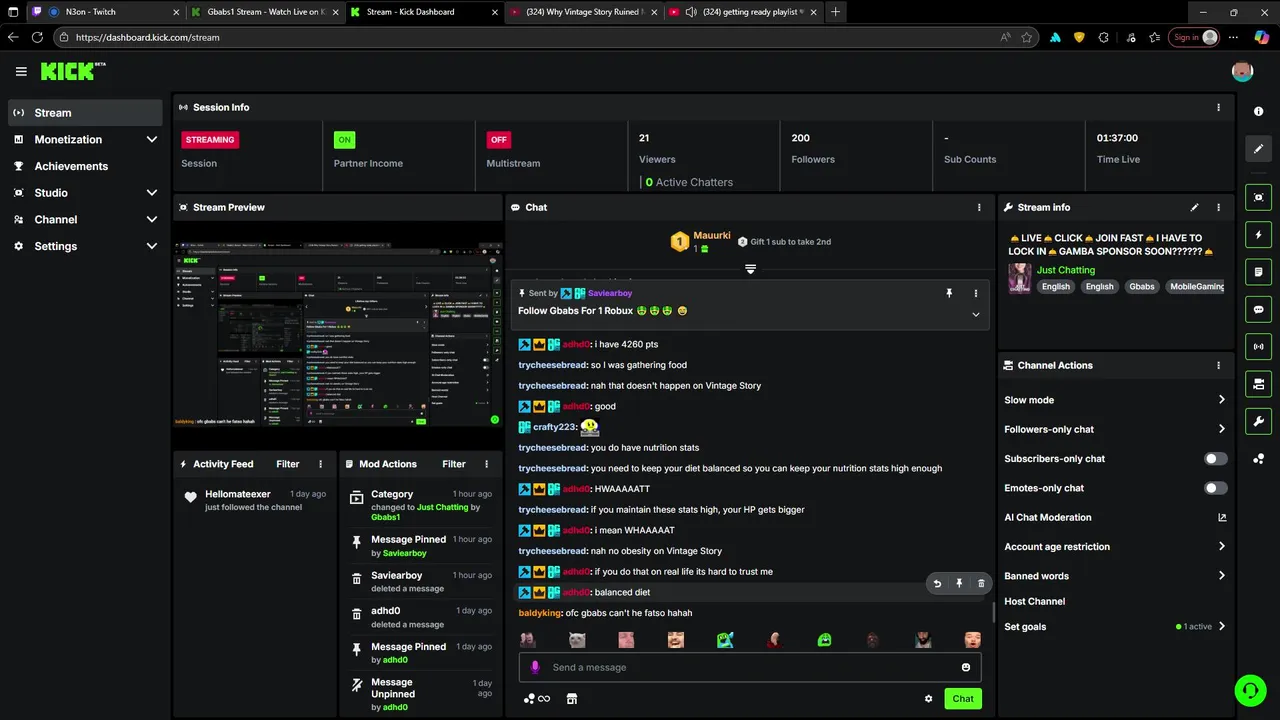This screenshot has height=720, width=1280.
Task: Click the wrench icon in right sidebar
Action: (1259, 421)
